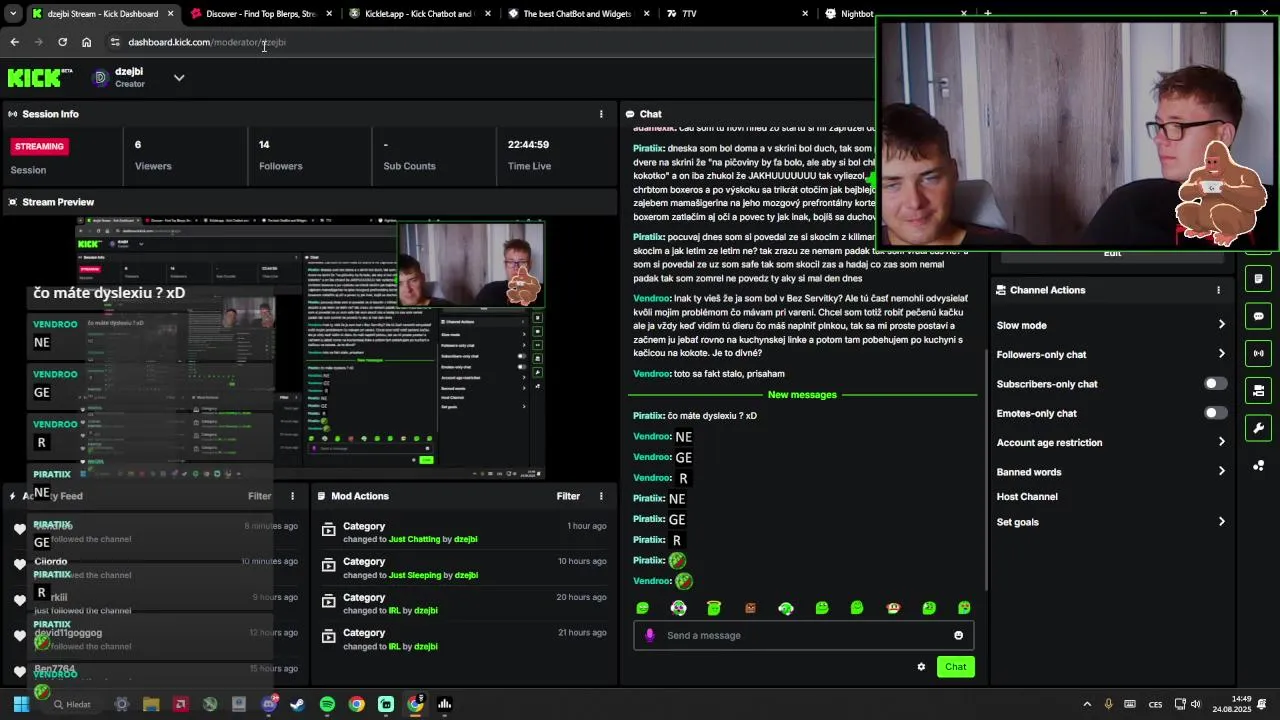Insert the mushroom-hat emote in quick row
Viewport: 1280px width, 720px height.
click(893, 608)
